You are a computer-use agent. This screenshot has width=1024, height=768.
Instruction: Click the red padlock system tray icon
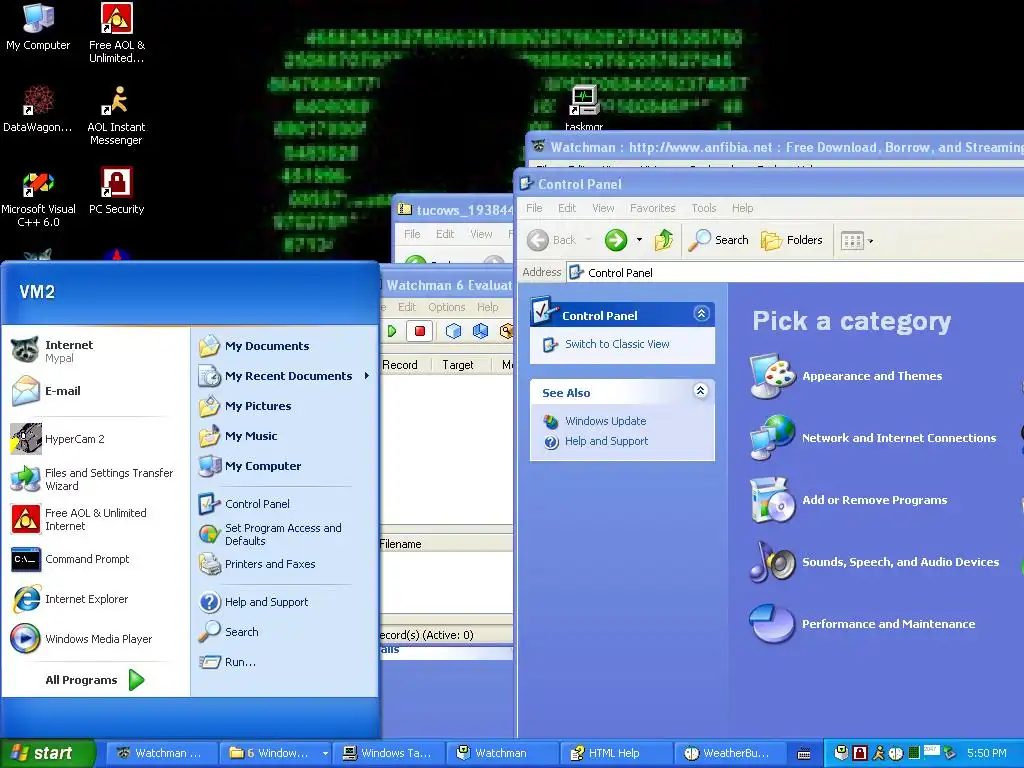point(860,753)
